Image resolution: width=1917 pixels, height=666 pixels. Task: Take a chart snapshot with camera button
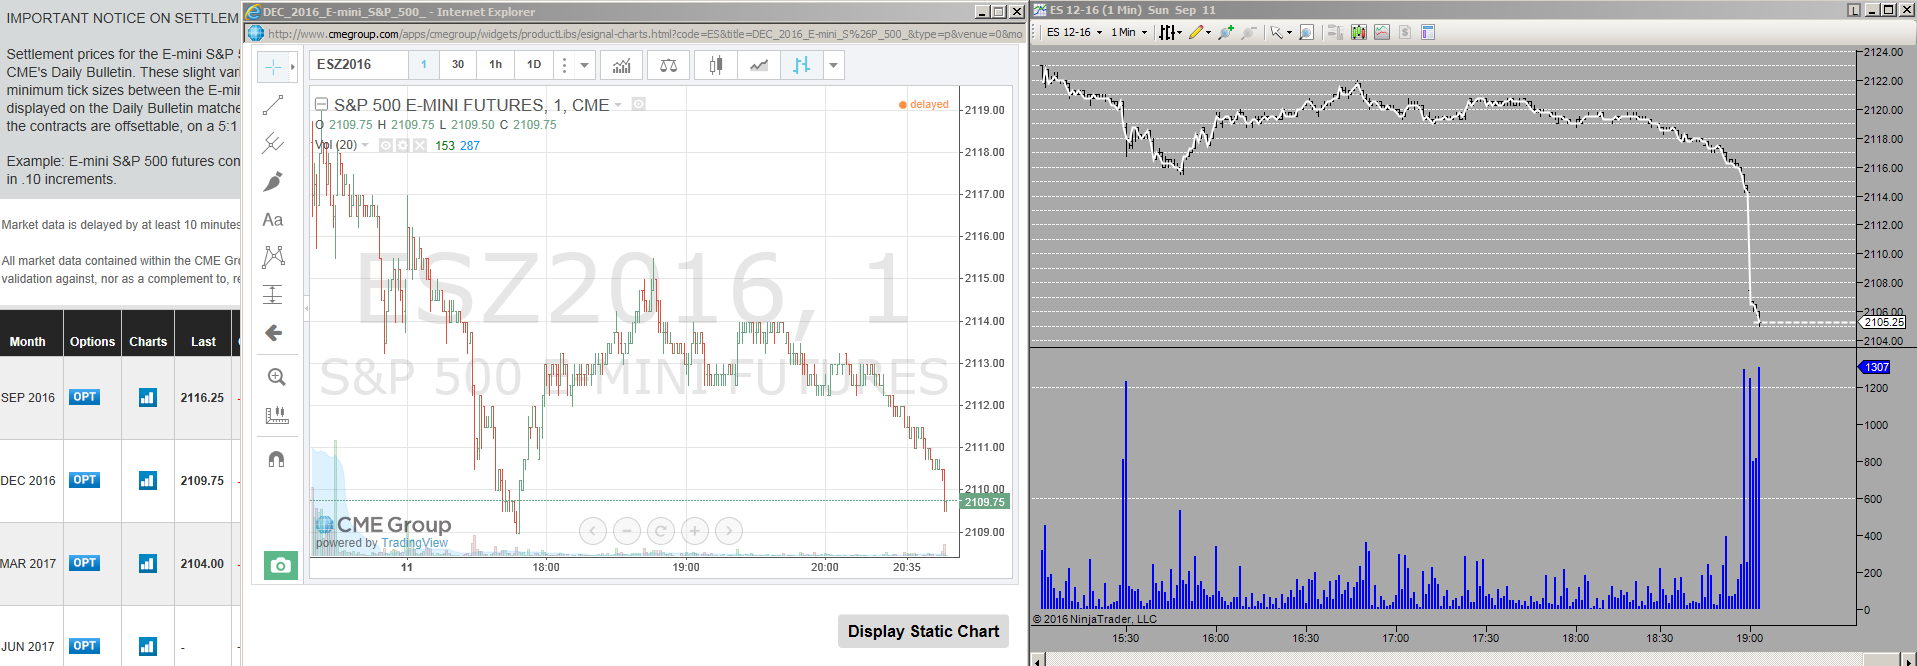click(x=281, y=565)
